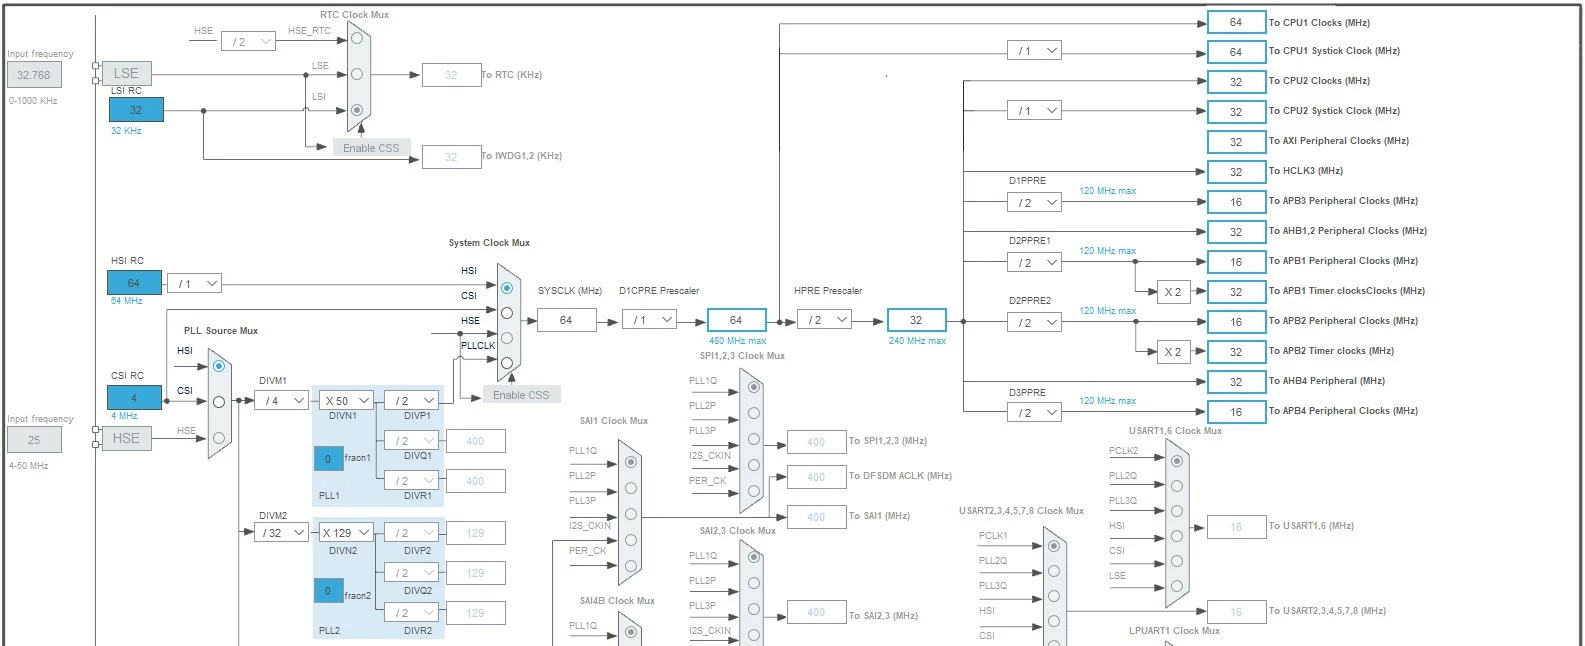
Task: Click the To AXI Peripheral Clocks value box
Action: tap(1236, 142)
